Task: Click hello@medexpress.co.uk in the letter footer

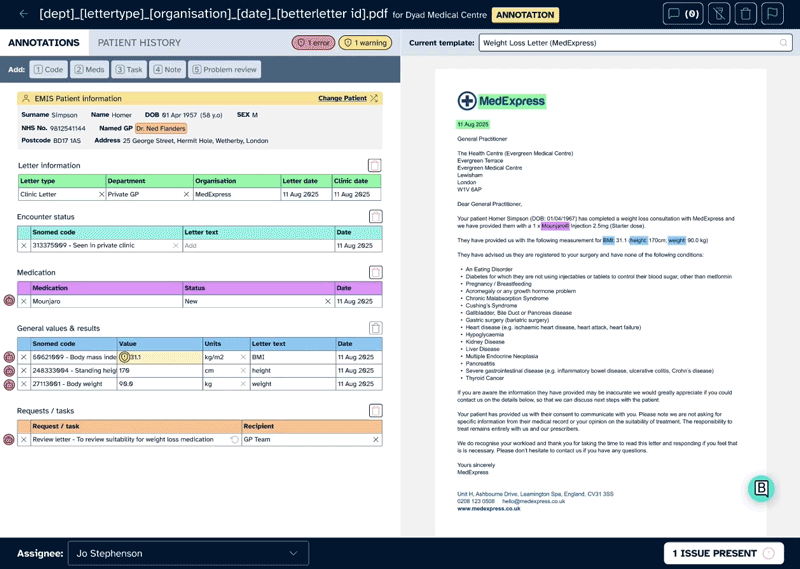Action: 533,501
